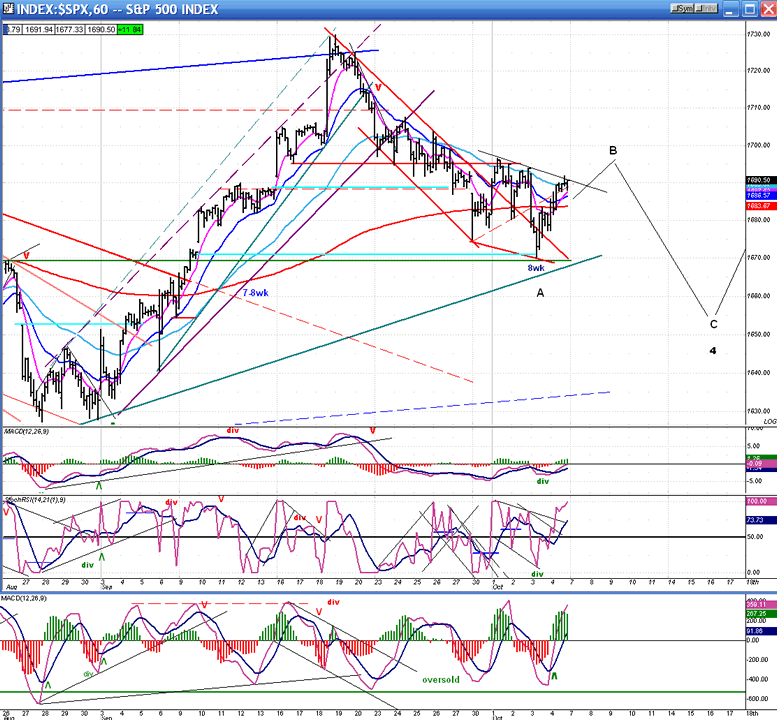This screenshot has height=720, width=777.
Task: Toggle the LOG scale label on price axis
Action: coord(768,422)
